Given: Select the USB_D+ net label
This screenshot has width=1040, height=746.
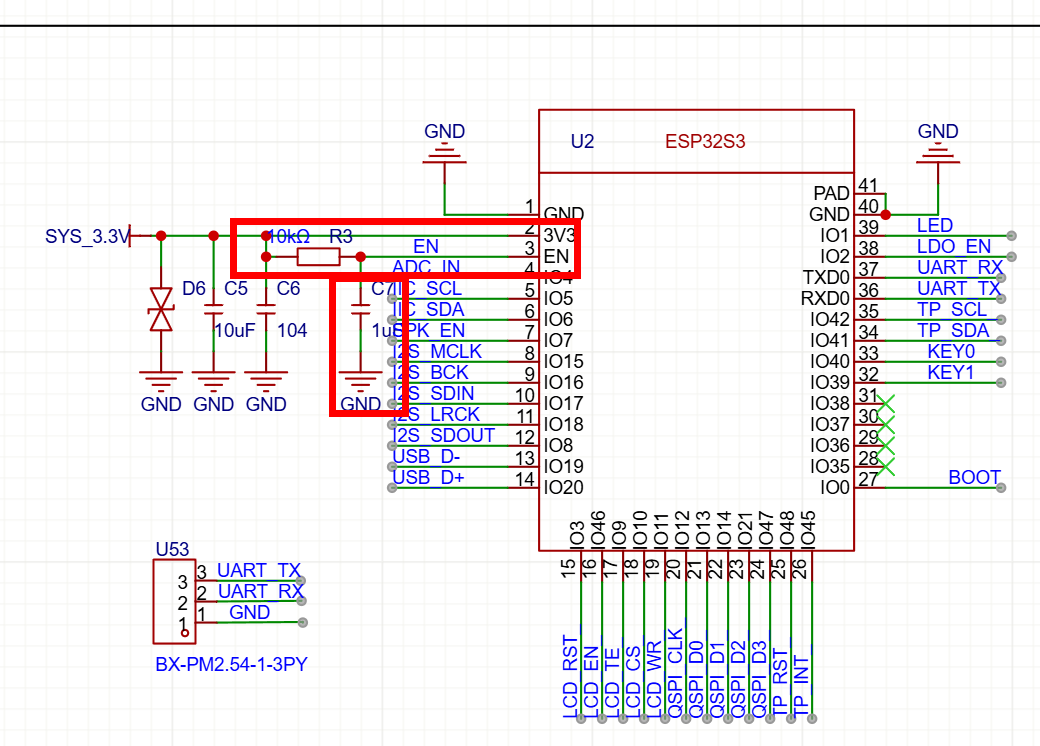Looking at the screenshot, I should pyautogui.click(x=428, y=477).
